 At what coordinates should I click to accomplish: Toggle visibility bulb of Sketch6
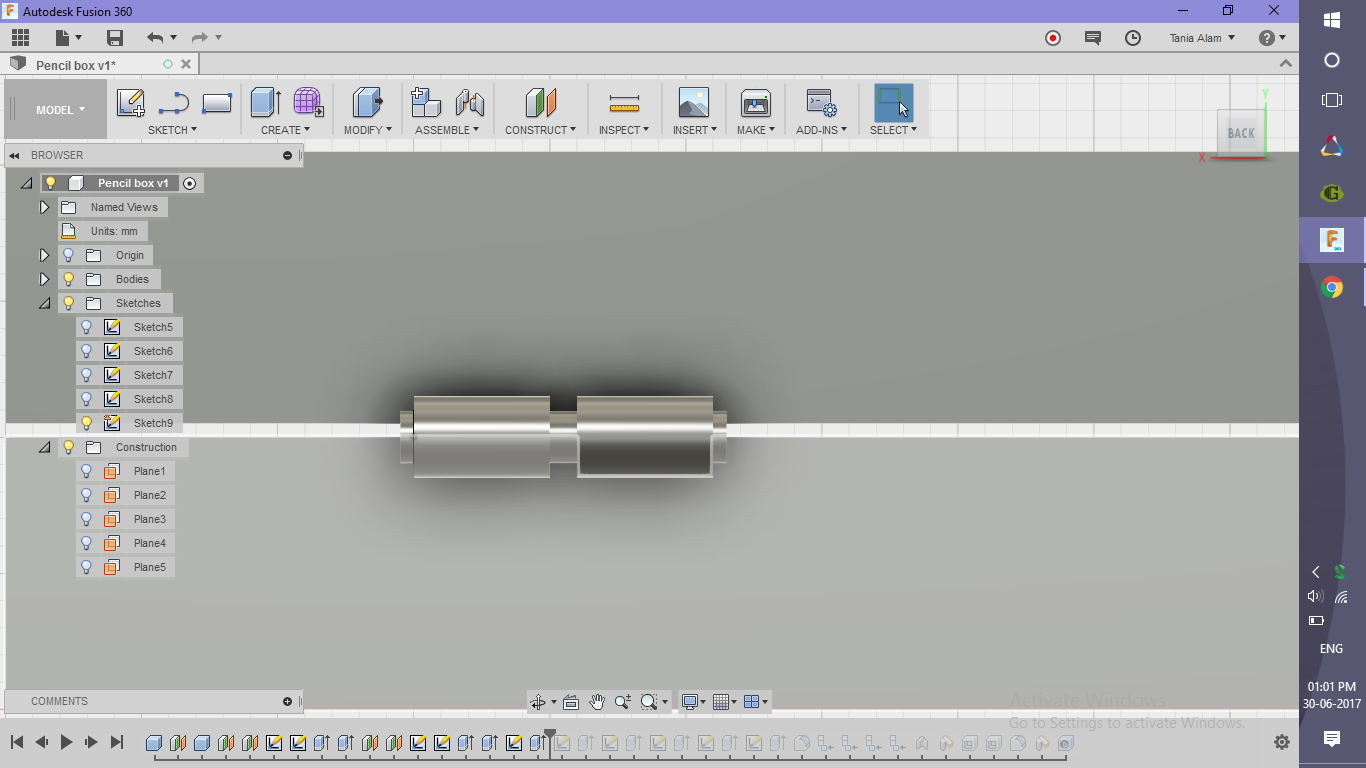87,351
